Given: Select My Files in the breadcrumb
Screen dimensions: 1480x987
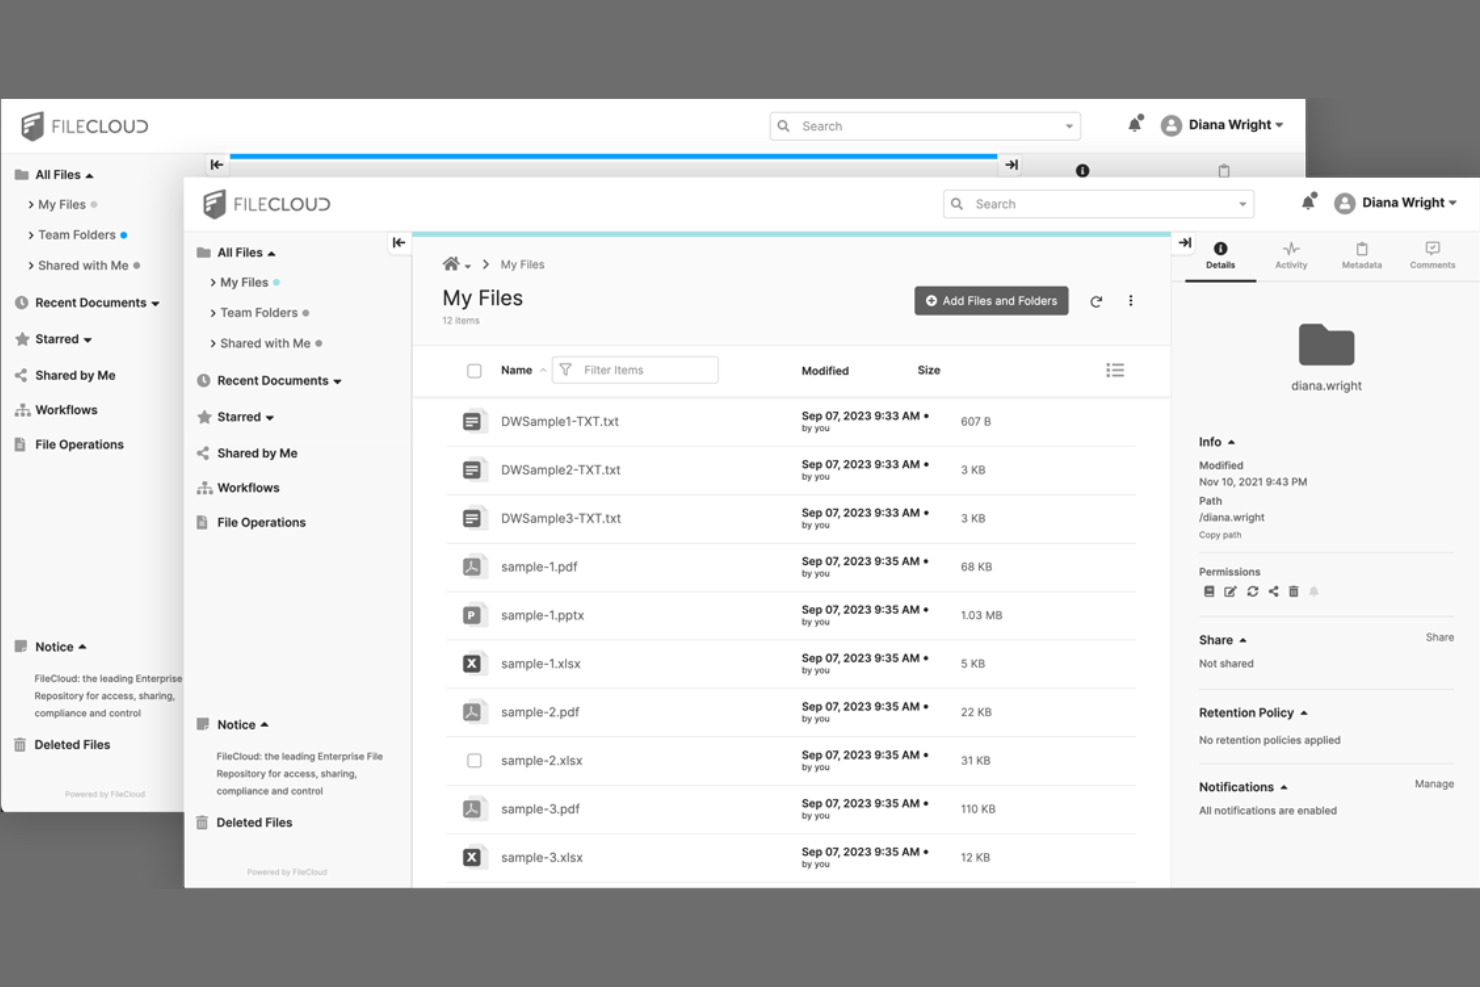Looking at the screenshot, I should pyautogui.click(x=522, y=264).
